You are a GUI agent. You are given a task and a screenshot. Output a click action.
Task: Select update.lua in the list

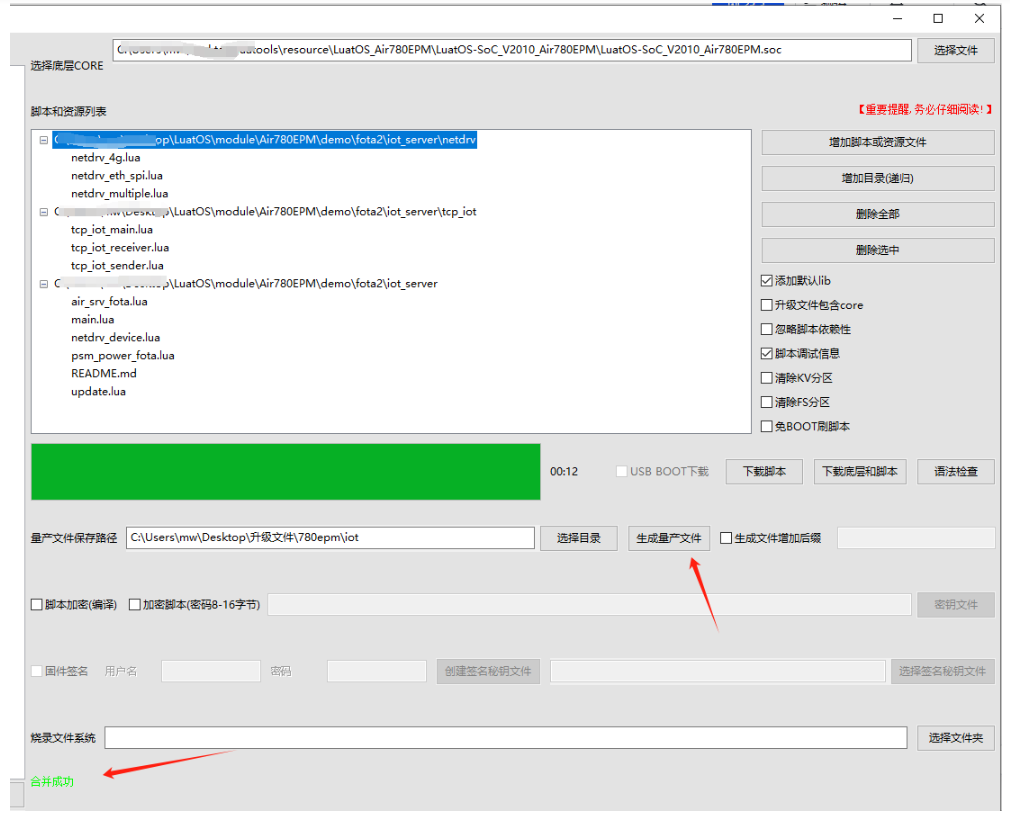point(98,392)
